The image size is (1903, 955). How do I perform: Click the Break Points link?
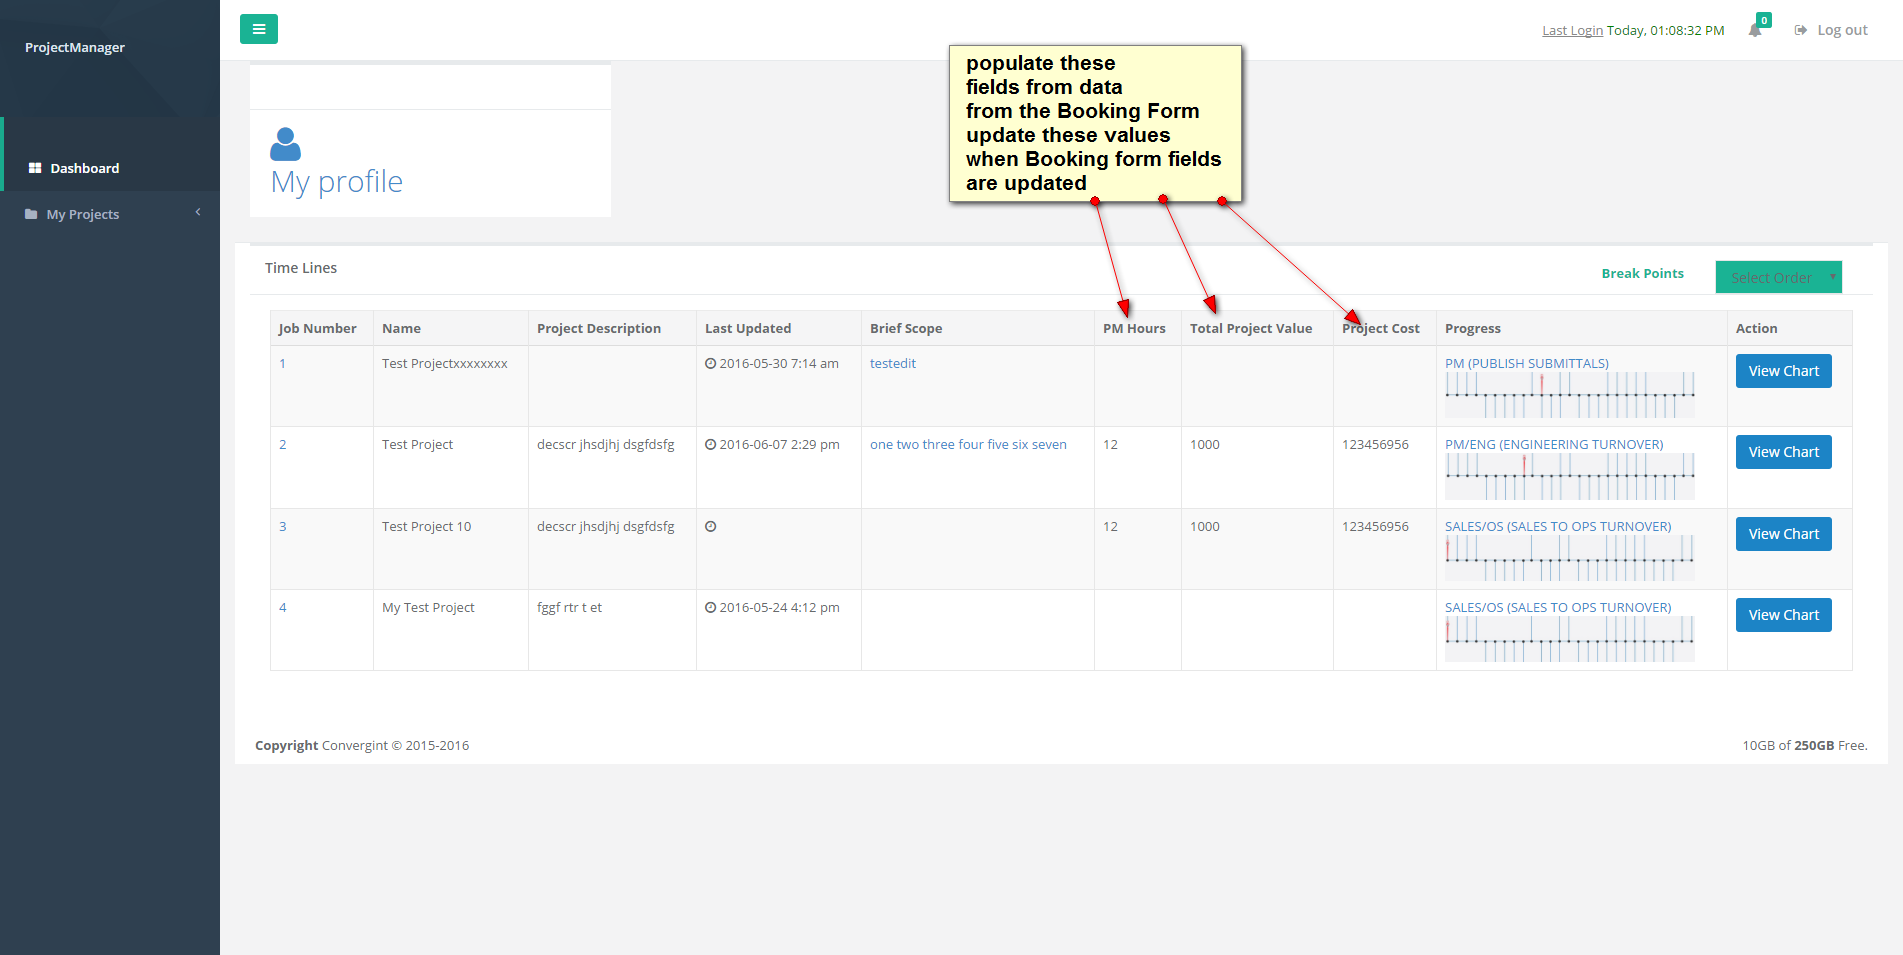pyautogui.click(x=1643, y=273)
